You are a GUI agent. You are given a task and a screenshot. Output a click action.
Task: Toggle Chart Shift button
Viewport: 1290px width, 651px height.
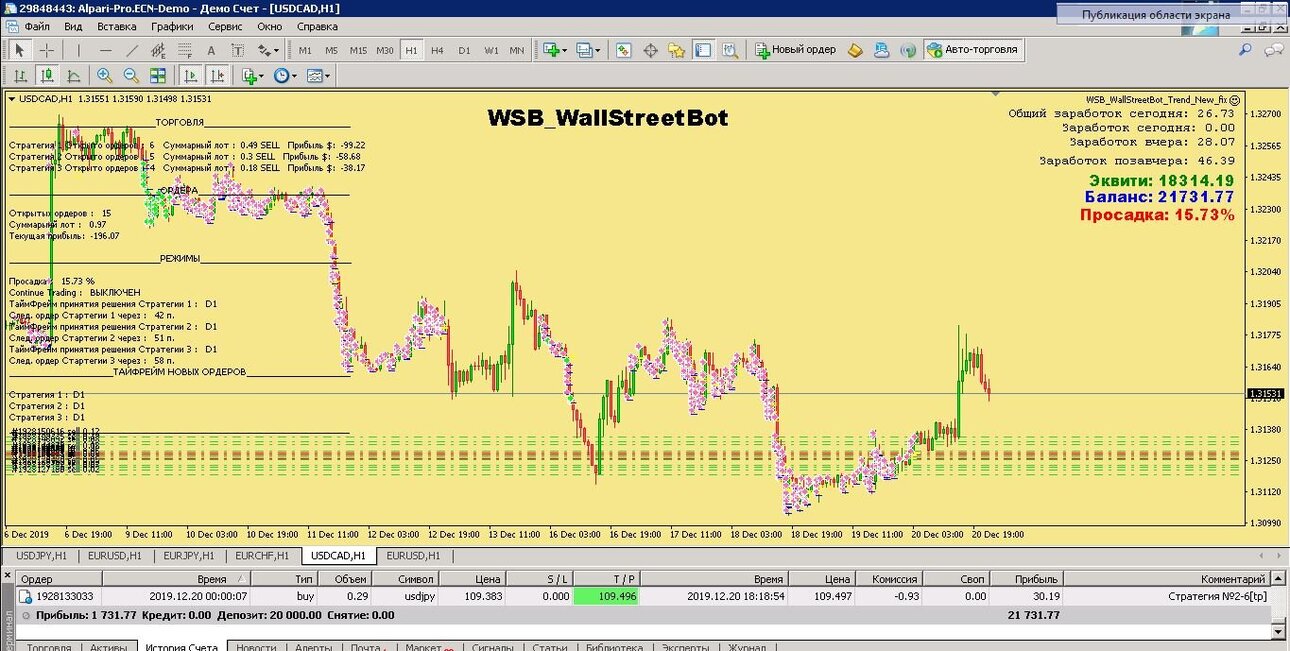pyautogui.click(x=217, y=76)
